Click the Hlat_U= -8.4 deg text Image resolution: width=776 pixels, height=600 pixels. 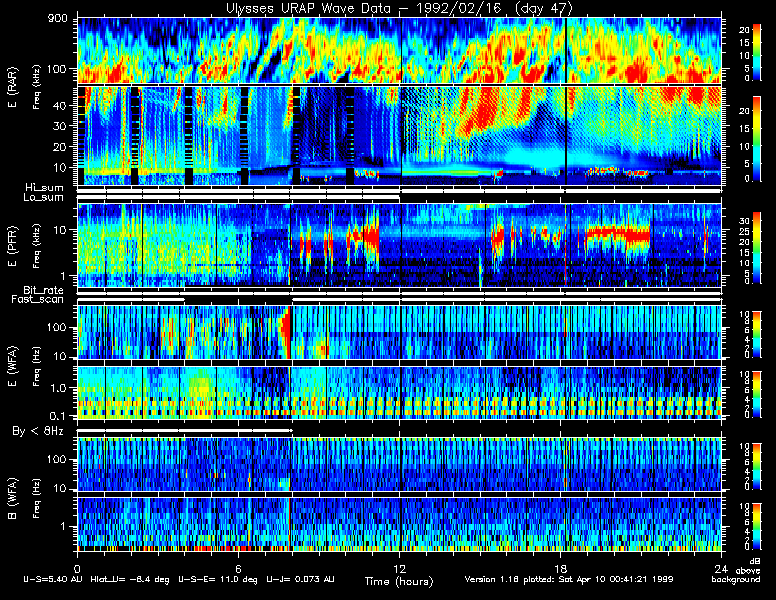[130, 579]
